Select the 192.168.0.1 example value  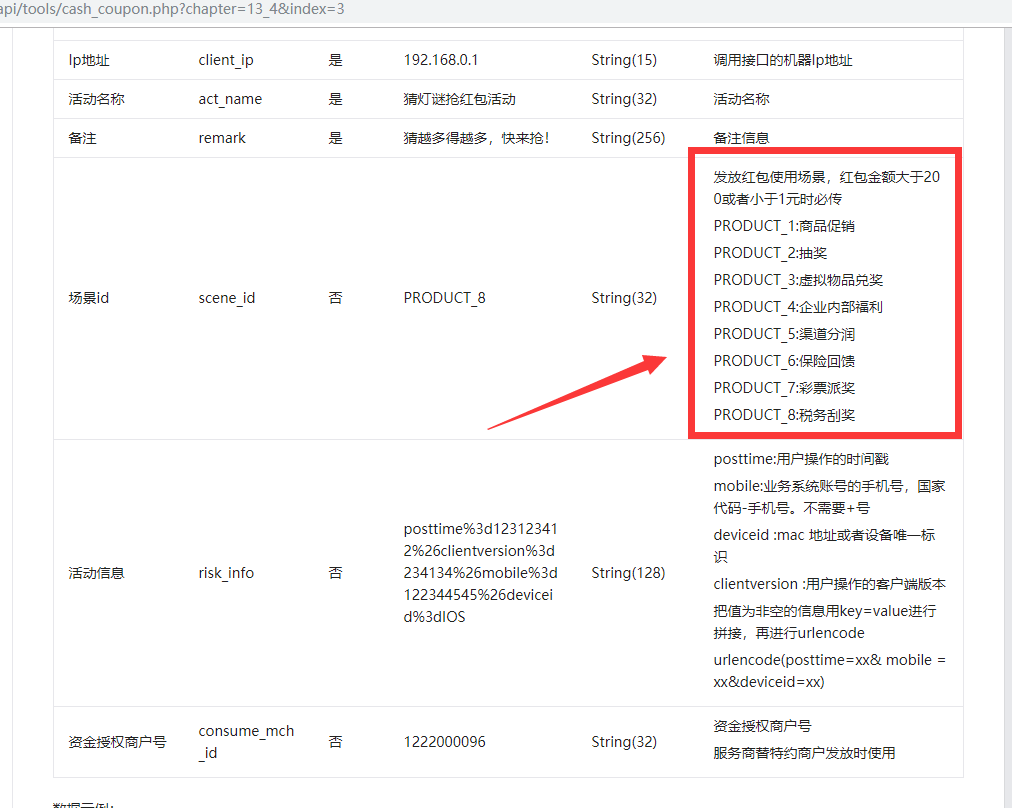point(441,60)
